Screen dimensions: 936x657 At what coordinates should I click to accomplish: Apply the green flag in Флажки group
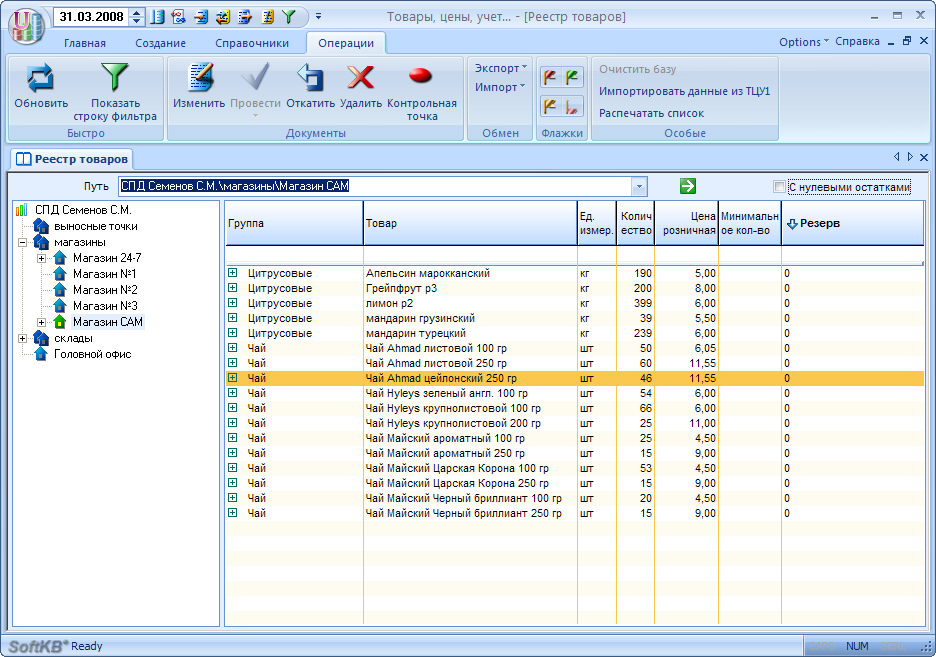(572, 76)
